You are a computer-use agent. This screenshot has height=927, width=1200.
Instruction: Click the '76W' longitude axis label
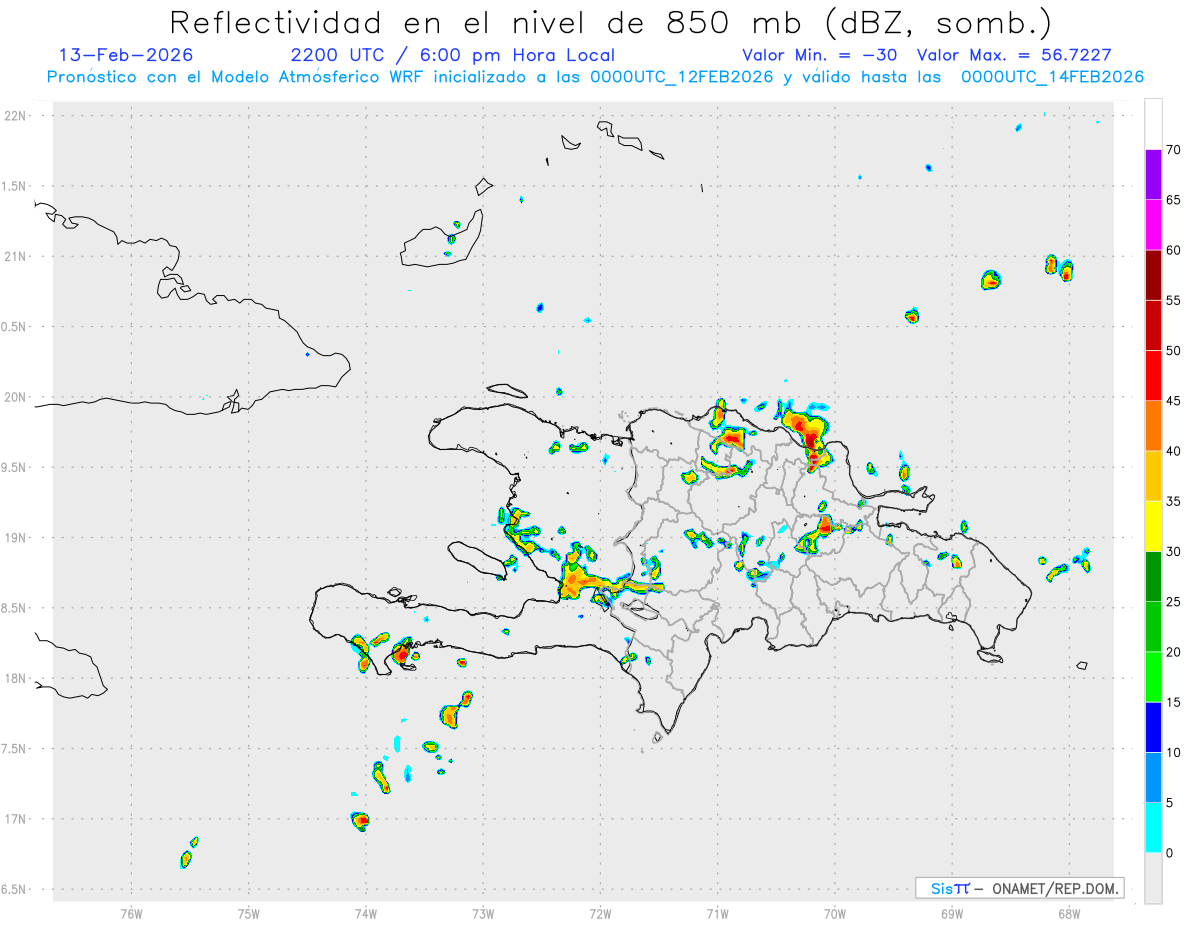[131, 913]
